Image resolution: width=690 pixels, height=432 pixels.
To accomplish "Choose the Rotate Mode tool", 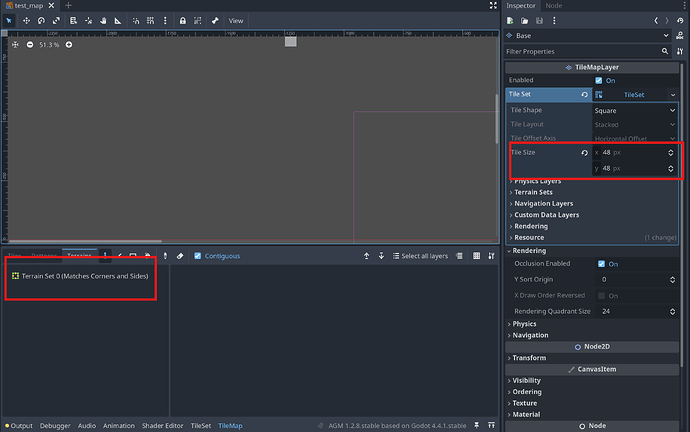I will point(41,21).
